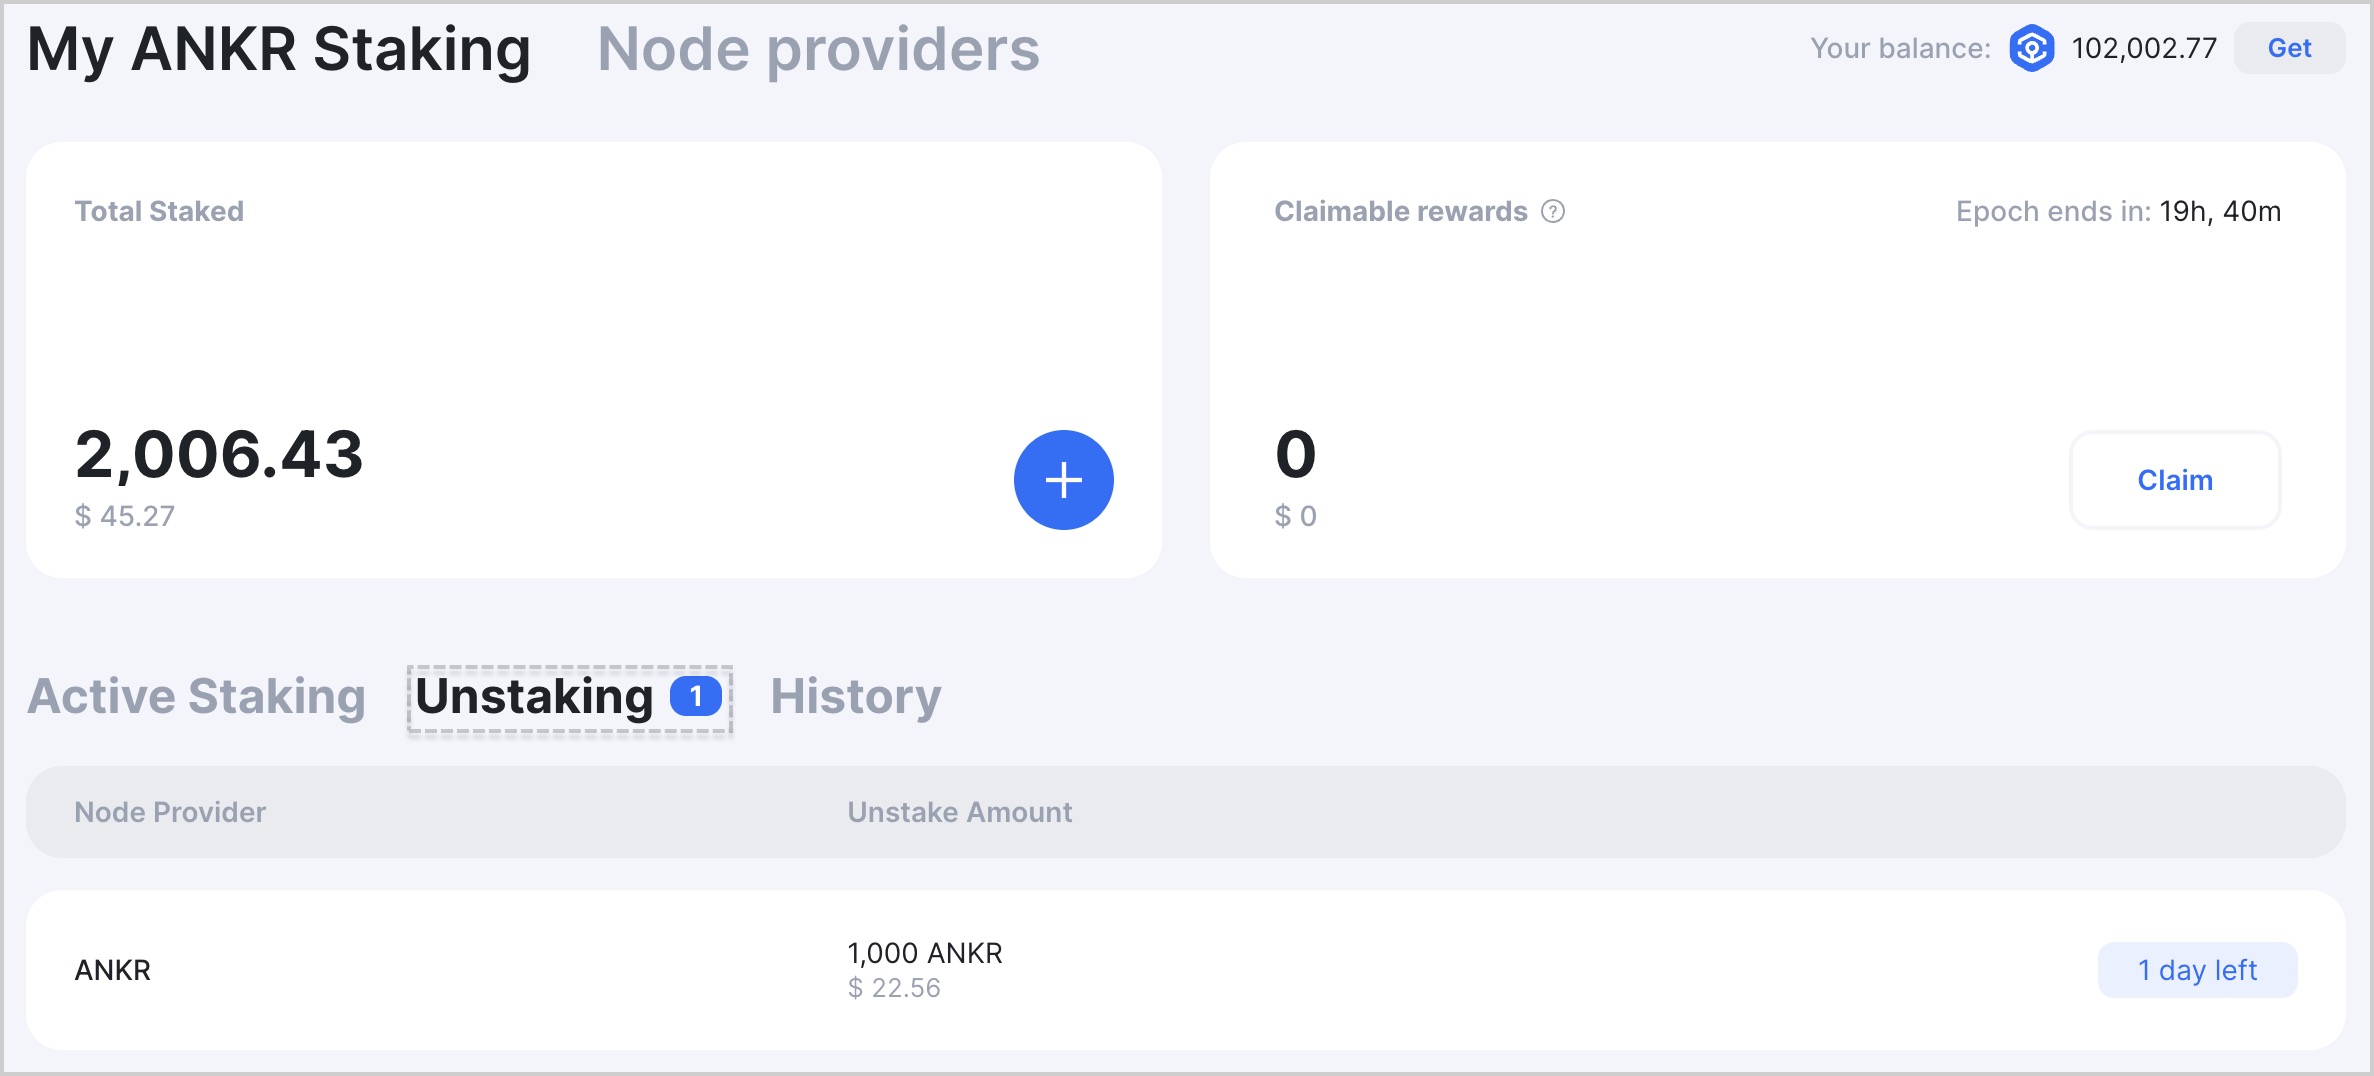
Task: Claim rewards with the Claim button
Action: (x=2174, y=480)
